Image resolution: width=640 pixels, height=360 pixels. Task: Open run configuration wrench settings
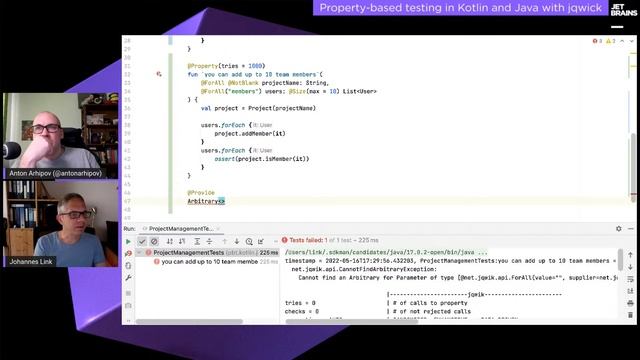[128, 278]
